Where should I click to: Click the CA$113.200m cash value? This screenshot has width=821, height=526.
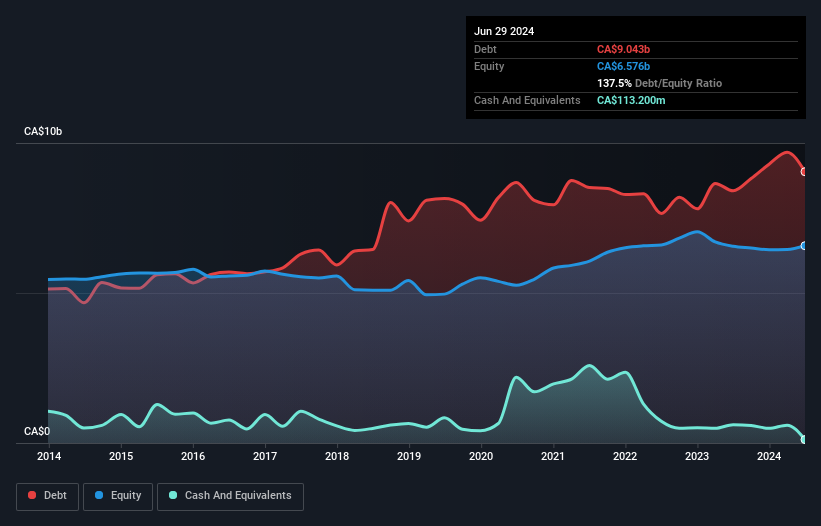coord(631,100)
